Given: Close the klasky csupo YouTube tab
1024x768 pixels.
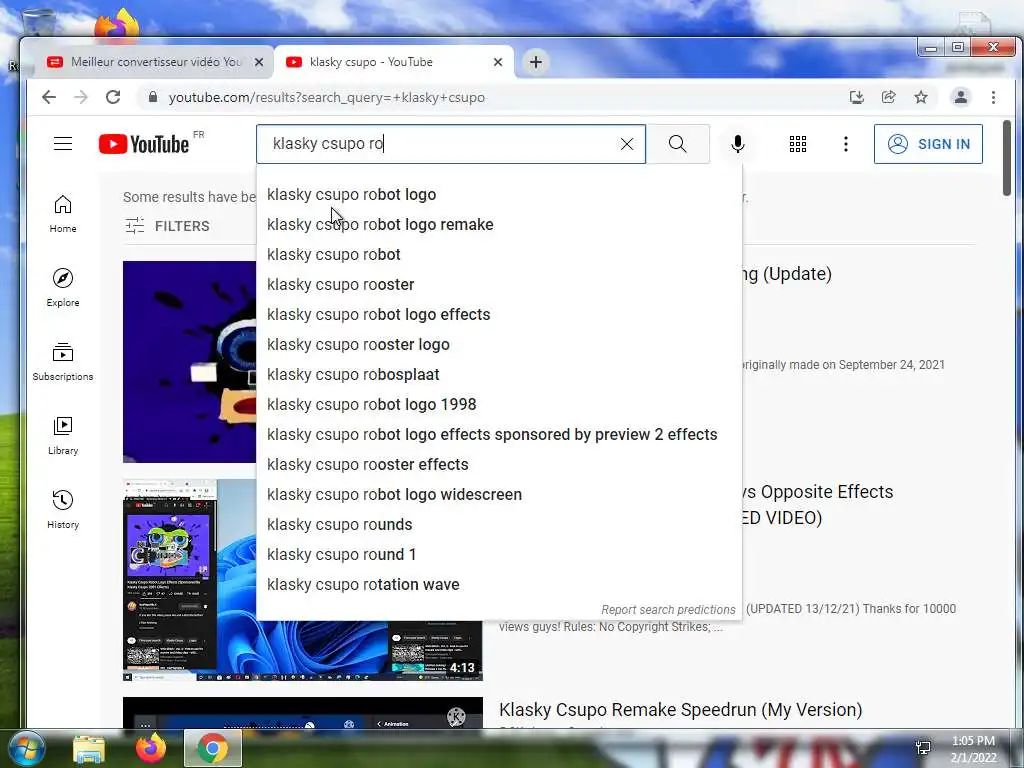Looking at the screenshot, I should [x=498, y=62].
